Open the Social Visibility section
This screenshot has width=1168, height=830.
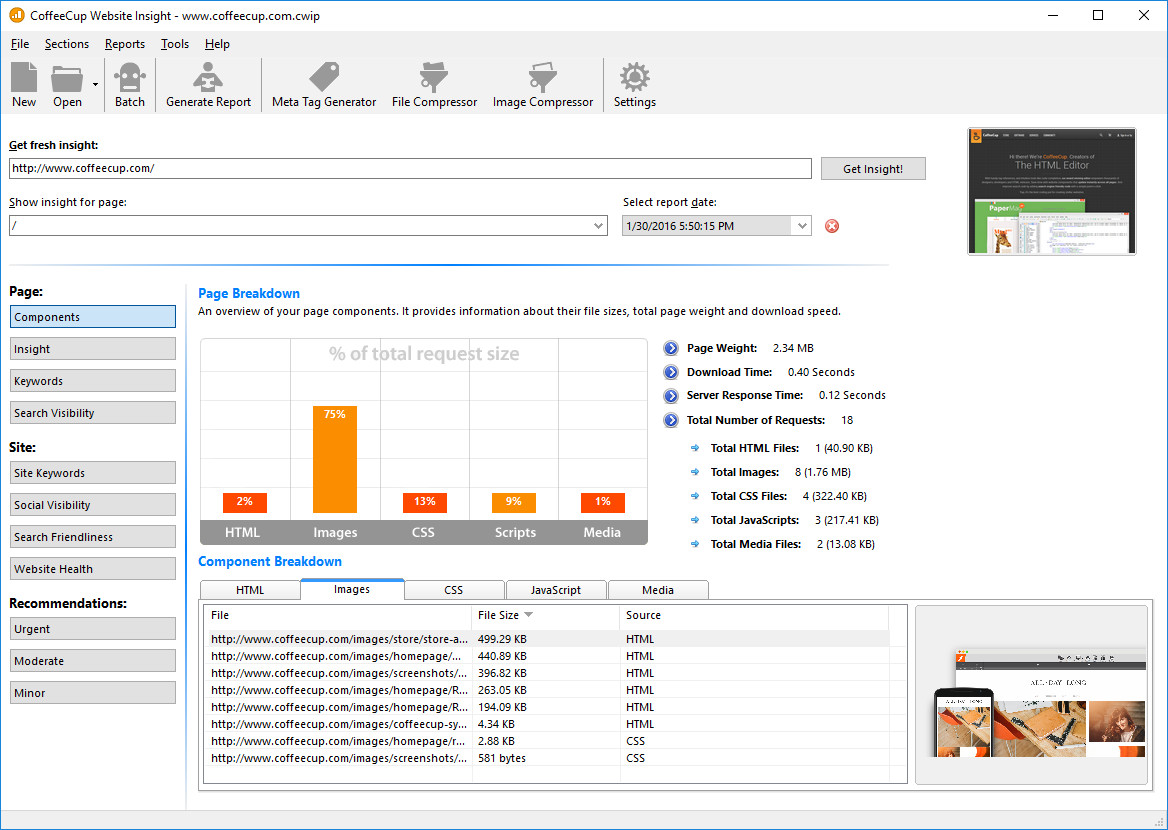tap(93, 505)
